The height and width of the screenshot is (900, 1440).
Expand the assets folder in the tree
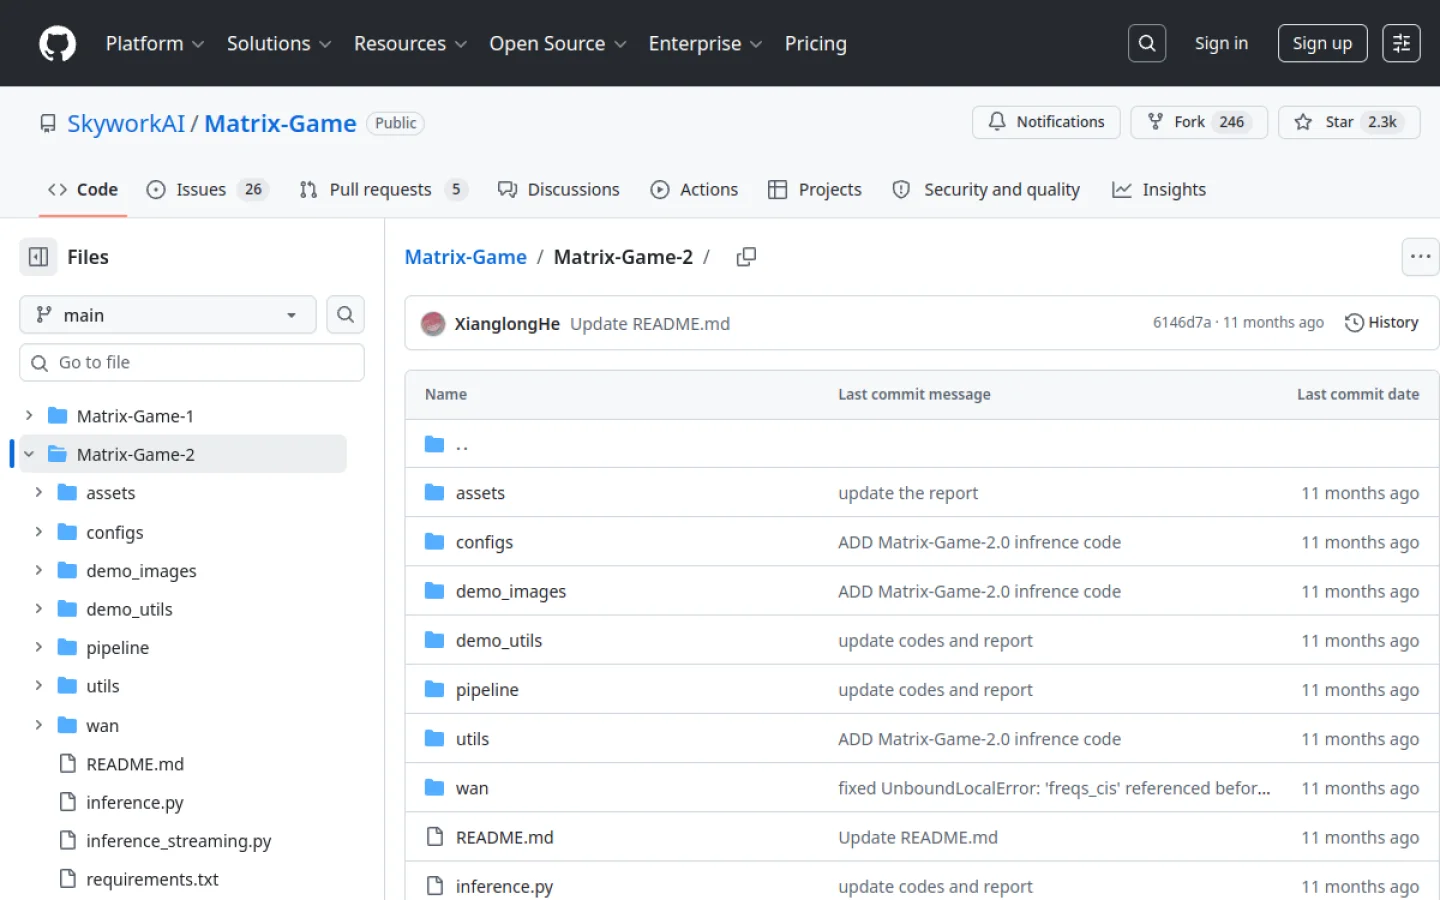[39, 493]
